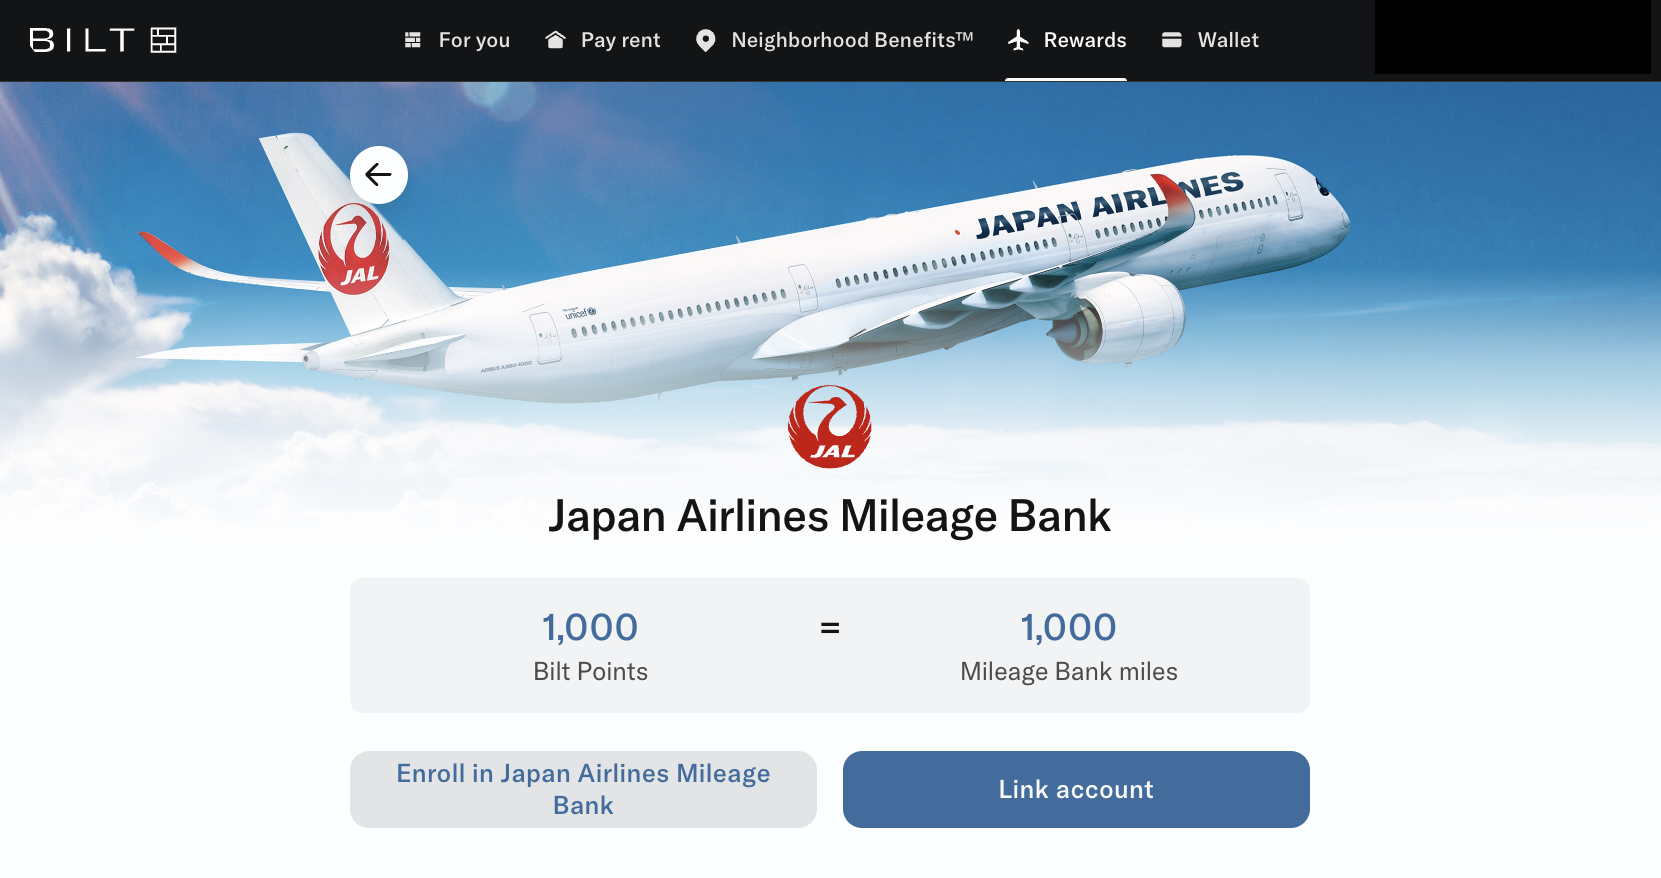The image size is (1661, 878).
Task: Click the round JAL crane logo
Action: tap(829, 427)
